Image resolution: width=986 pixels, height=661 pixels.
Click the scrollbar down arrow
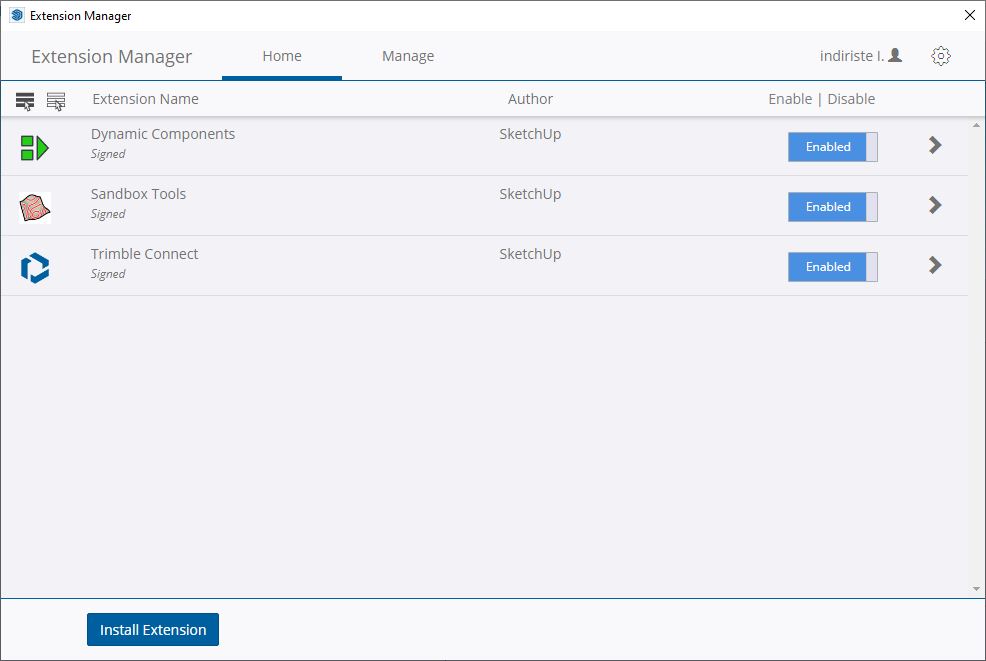976,589
